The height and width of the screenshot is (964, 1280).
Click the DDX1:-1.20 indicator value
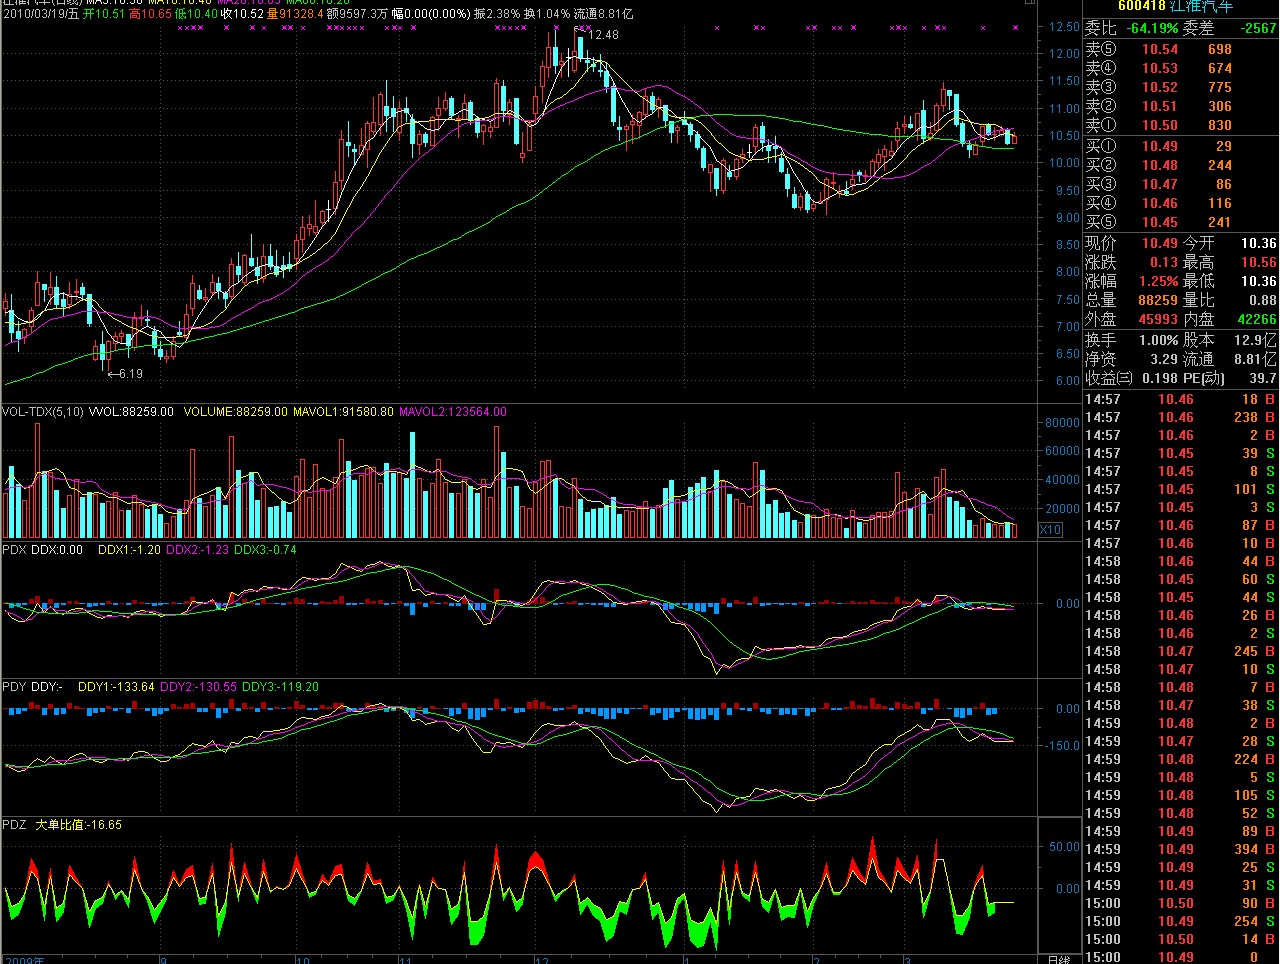click(x=129, y=550)
